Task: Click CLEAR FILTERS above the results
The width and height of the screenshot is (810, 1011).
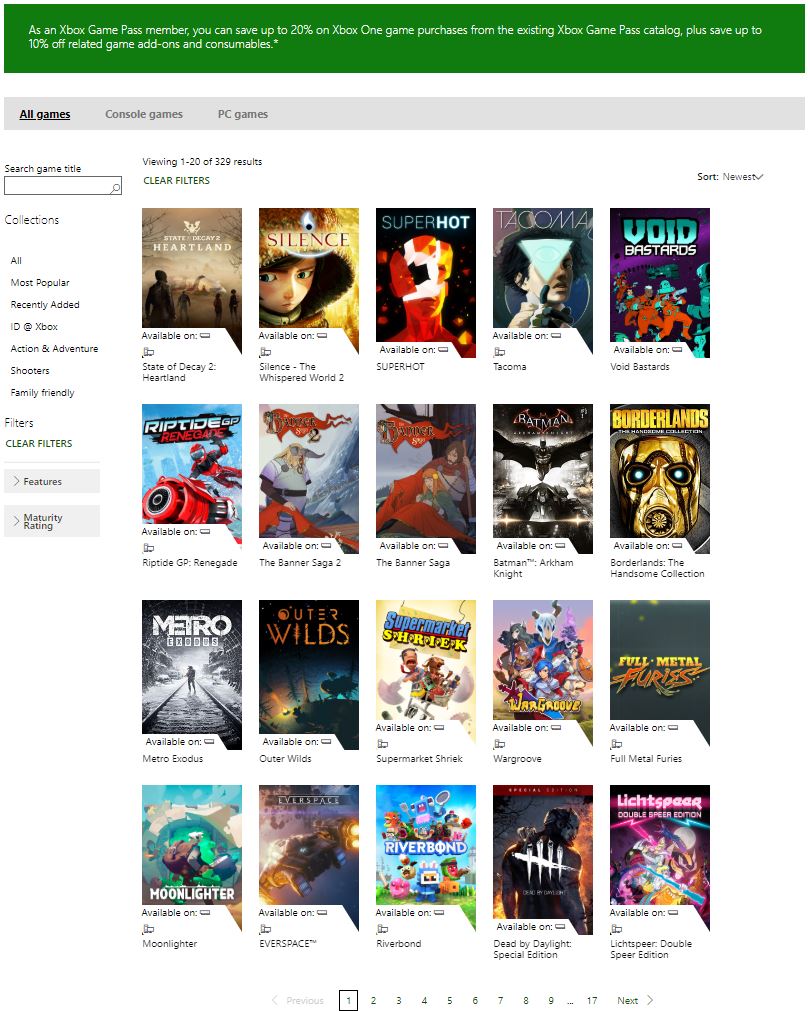Action: click(177, 181)
